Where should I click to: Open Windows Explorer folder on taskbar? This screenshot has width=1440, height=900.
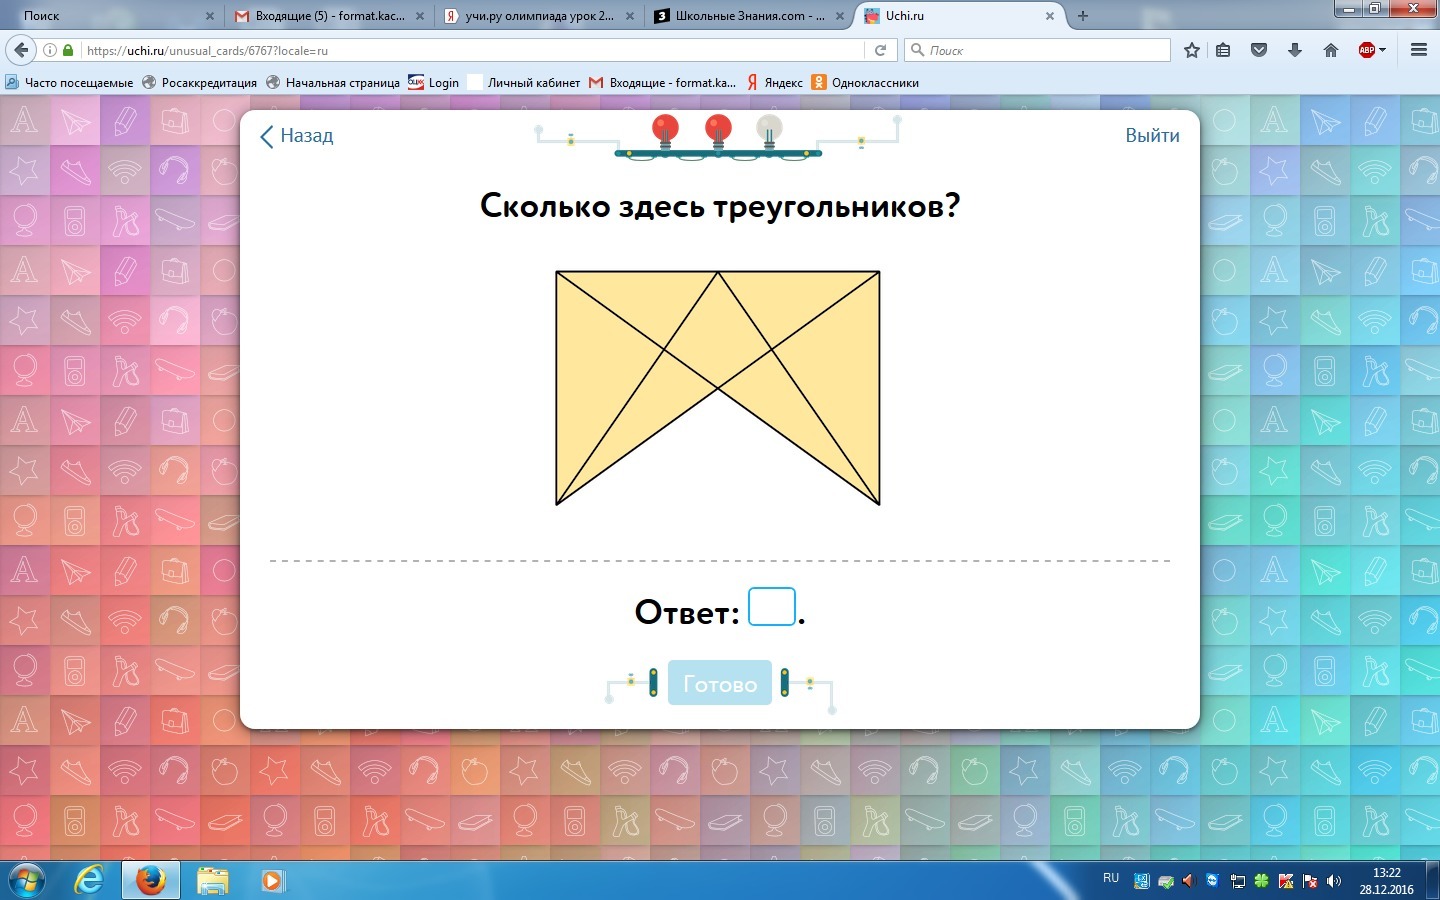(212, 880)
